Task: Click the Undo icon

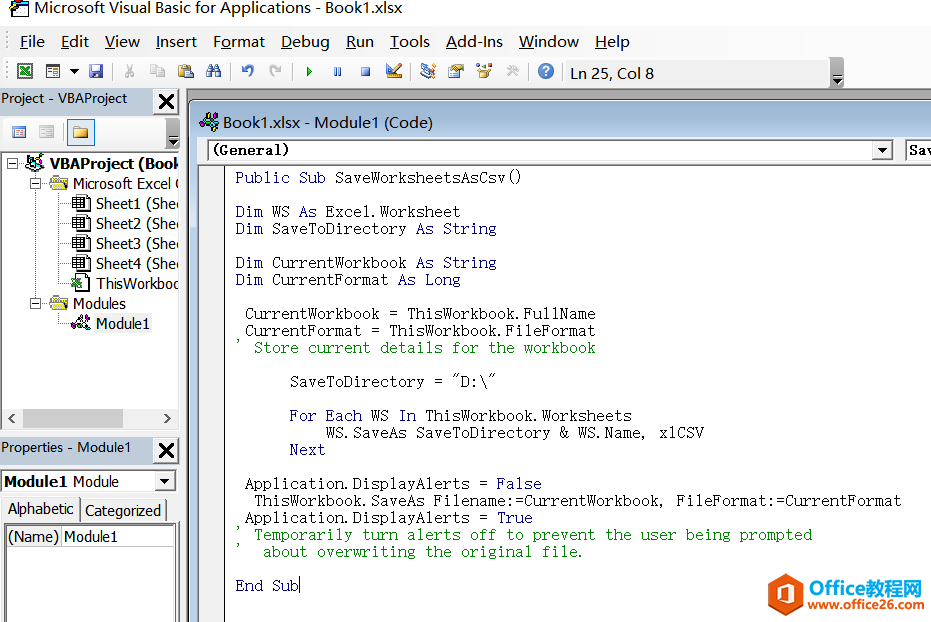Action: (248, 70)
